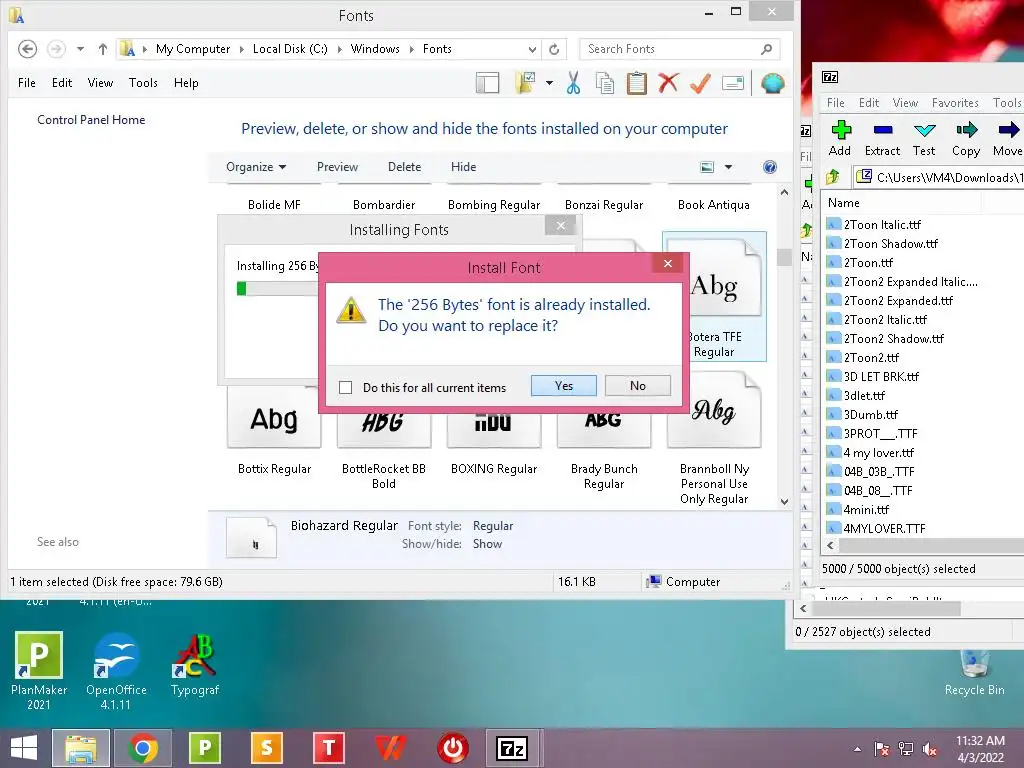Screen dimensions: 1024x768
Task: Click the Properties icon next to the checkmark
Action: [x=733, y=83]
